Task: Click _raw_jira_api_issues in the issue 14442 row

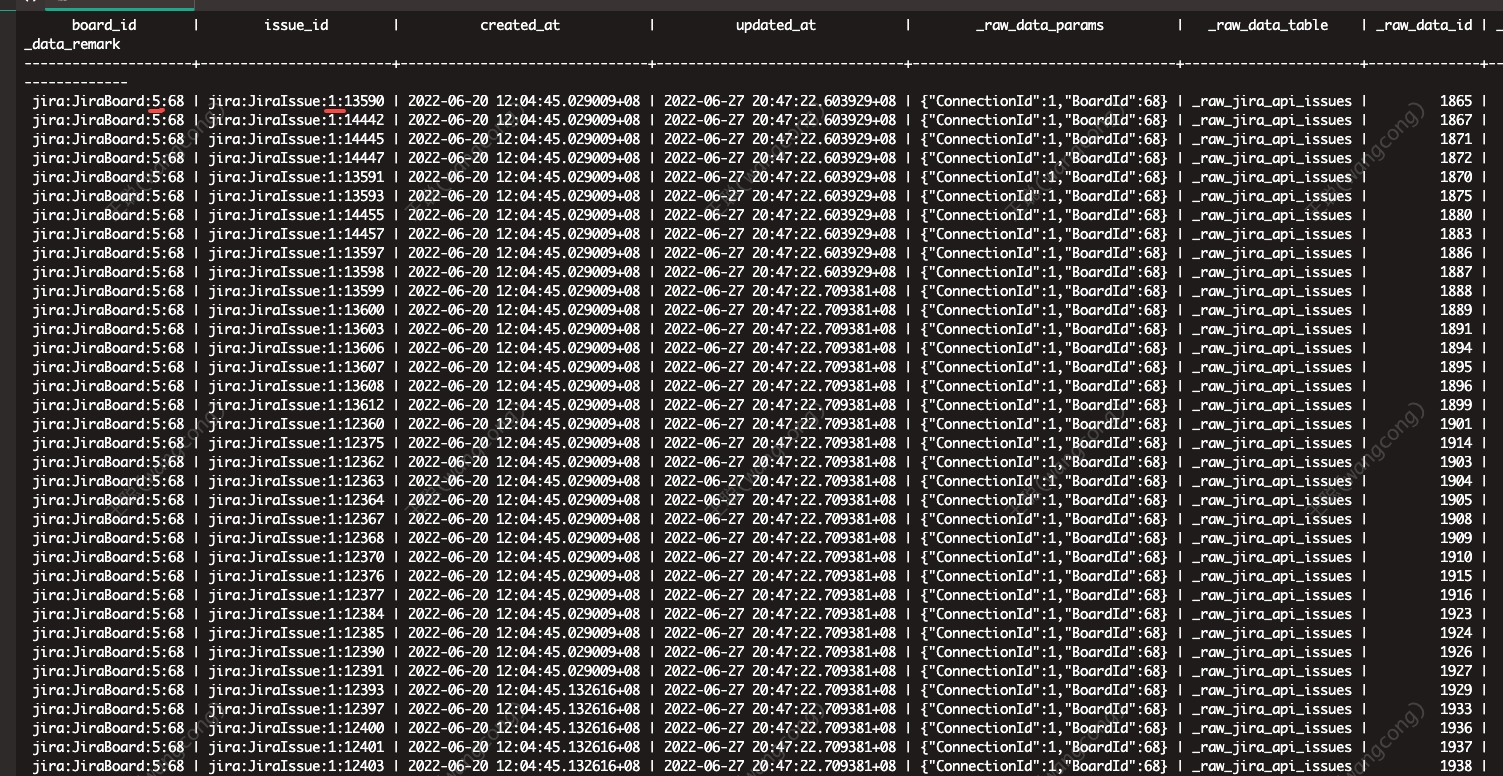Action: point(1272,120)
